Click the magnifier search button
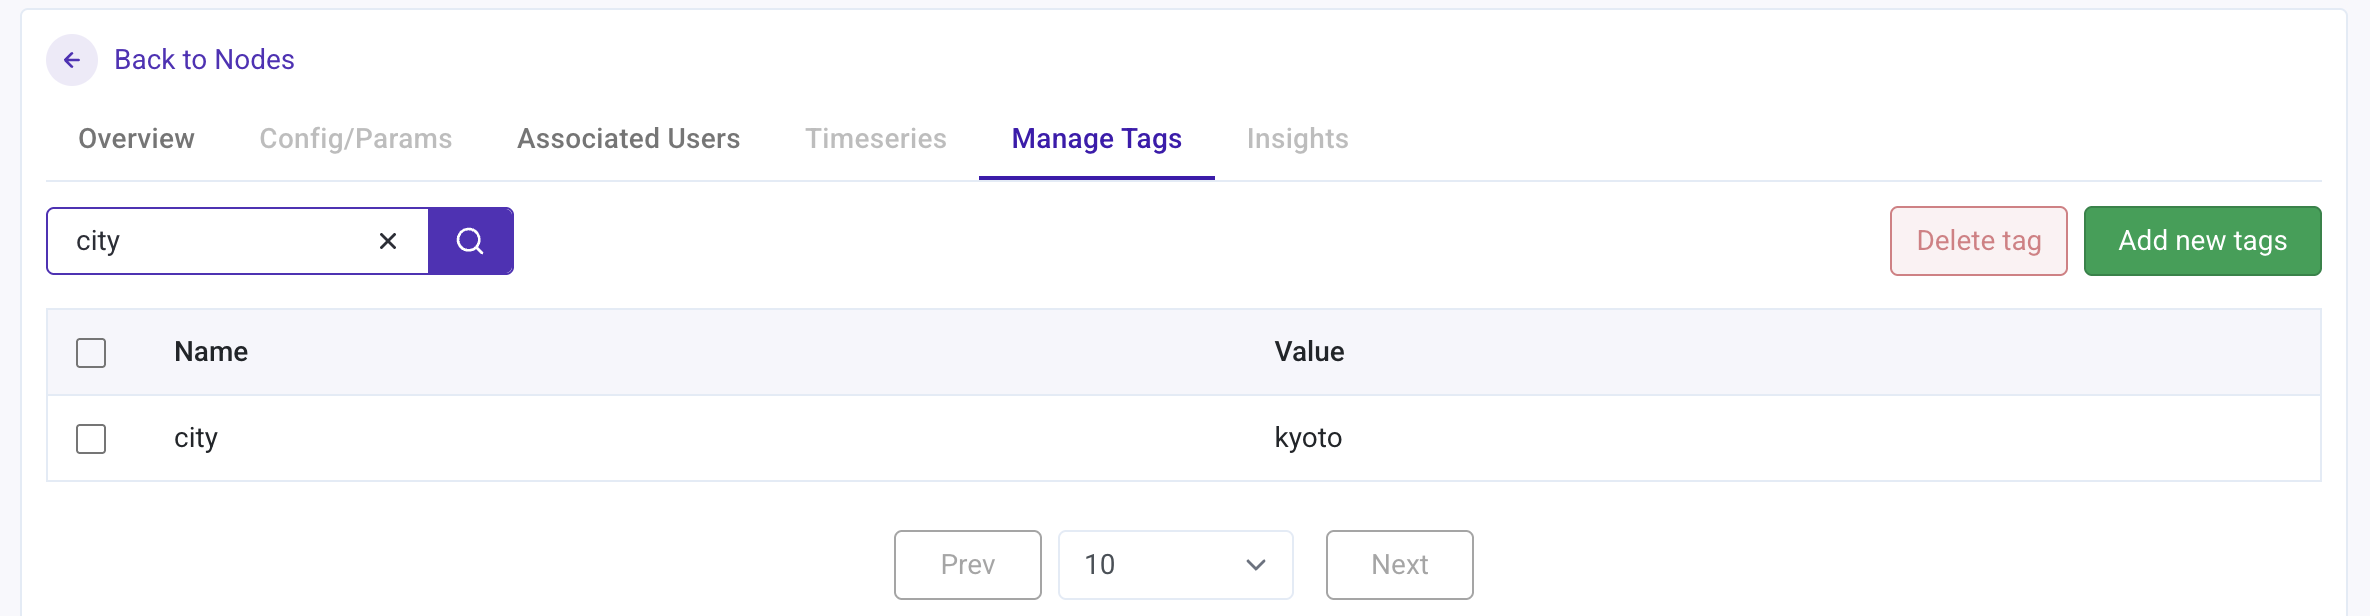The width and height of the screenshot is (2370, 616). tap(470, 241)
